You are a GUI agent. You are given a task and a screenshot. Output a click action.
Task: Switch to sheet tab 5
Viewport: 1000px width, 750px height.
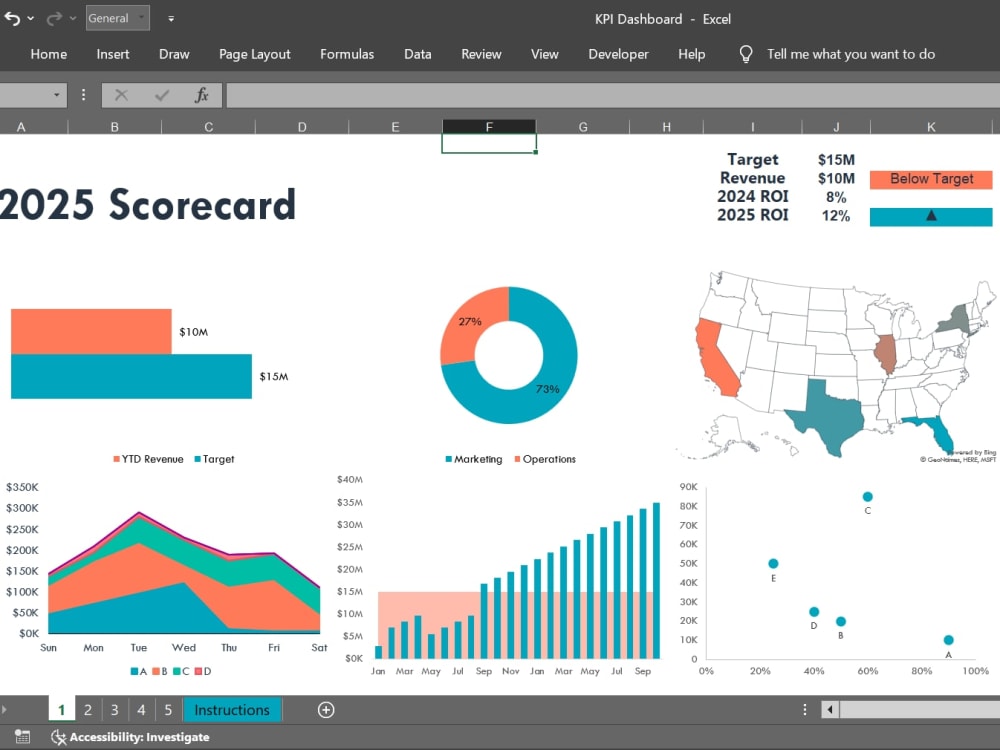click(168, 710)
